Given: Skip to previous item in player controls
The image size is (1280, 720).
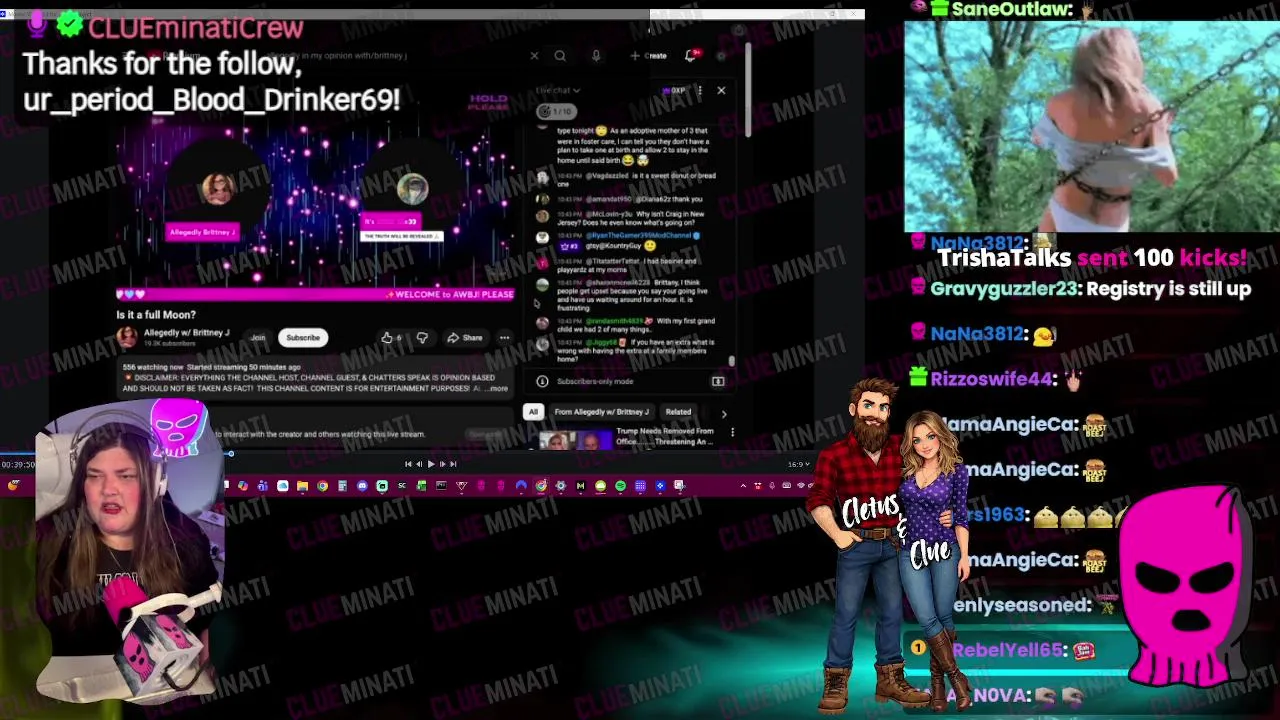Looking at the screenshot, I should click(x=408, y=464).
